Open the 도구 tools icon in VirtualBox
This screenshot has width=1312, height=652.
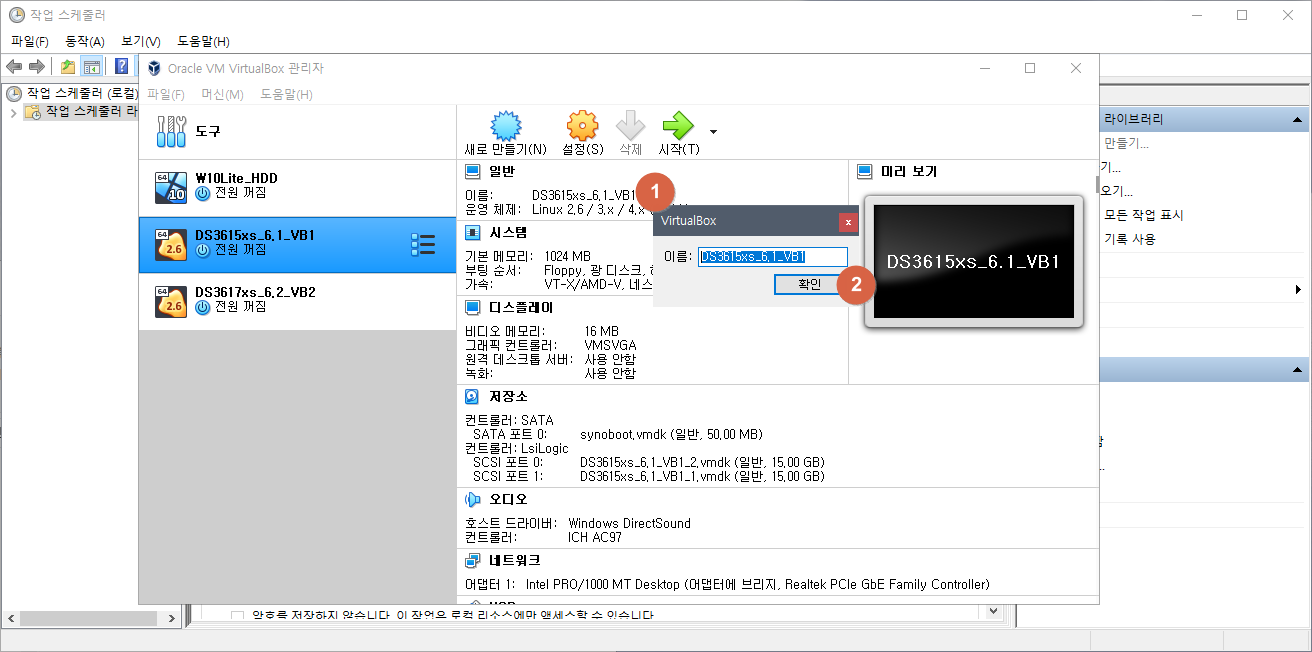[172, 131]
